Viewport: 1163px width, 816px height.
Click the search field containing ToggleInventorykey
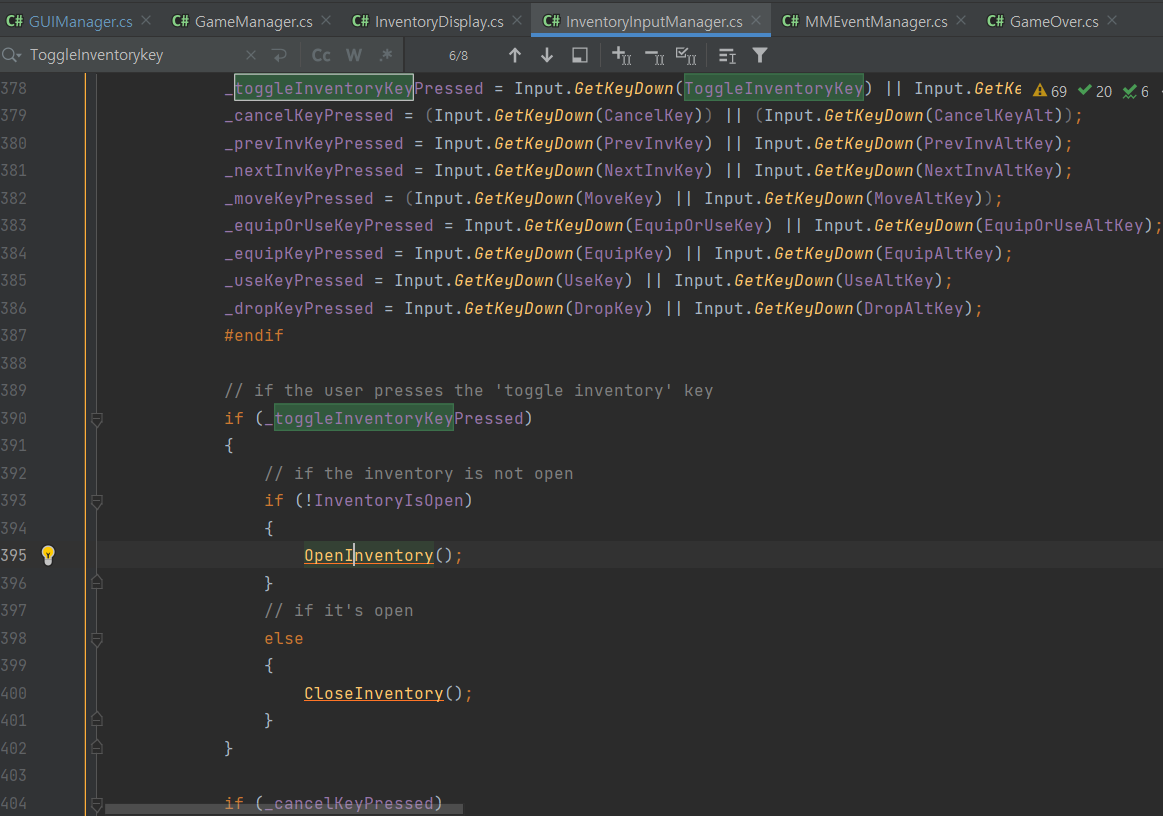click(x=134, y=55)
